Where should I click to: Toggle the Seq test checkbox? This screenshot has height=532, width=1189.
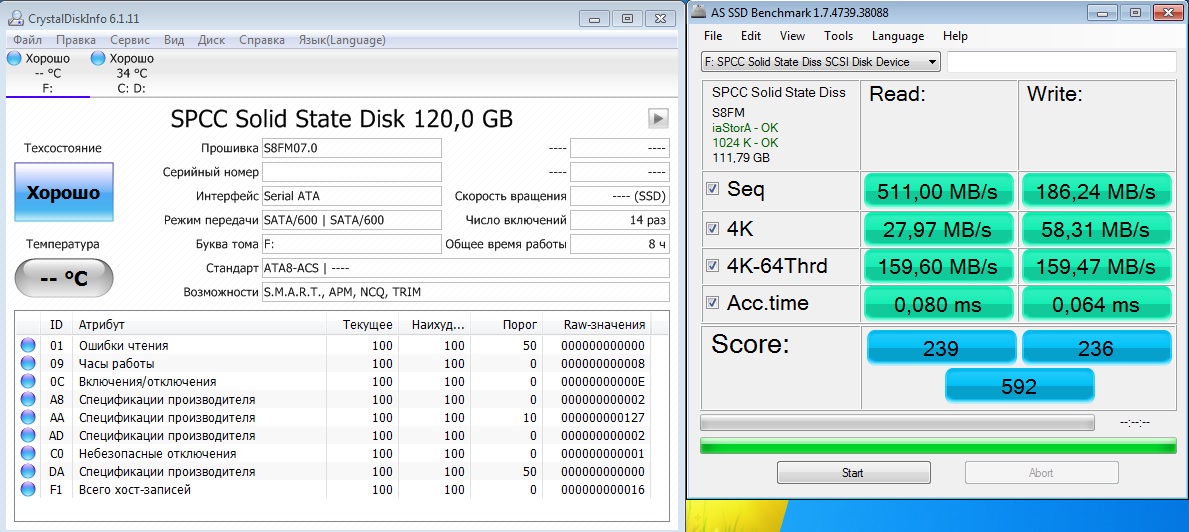(x=712, y=189)
